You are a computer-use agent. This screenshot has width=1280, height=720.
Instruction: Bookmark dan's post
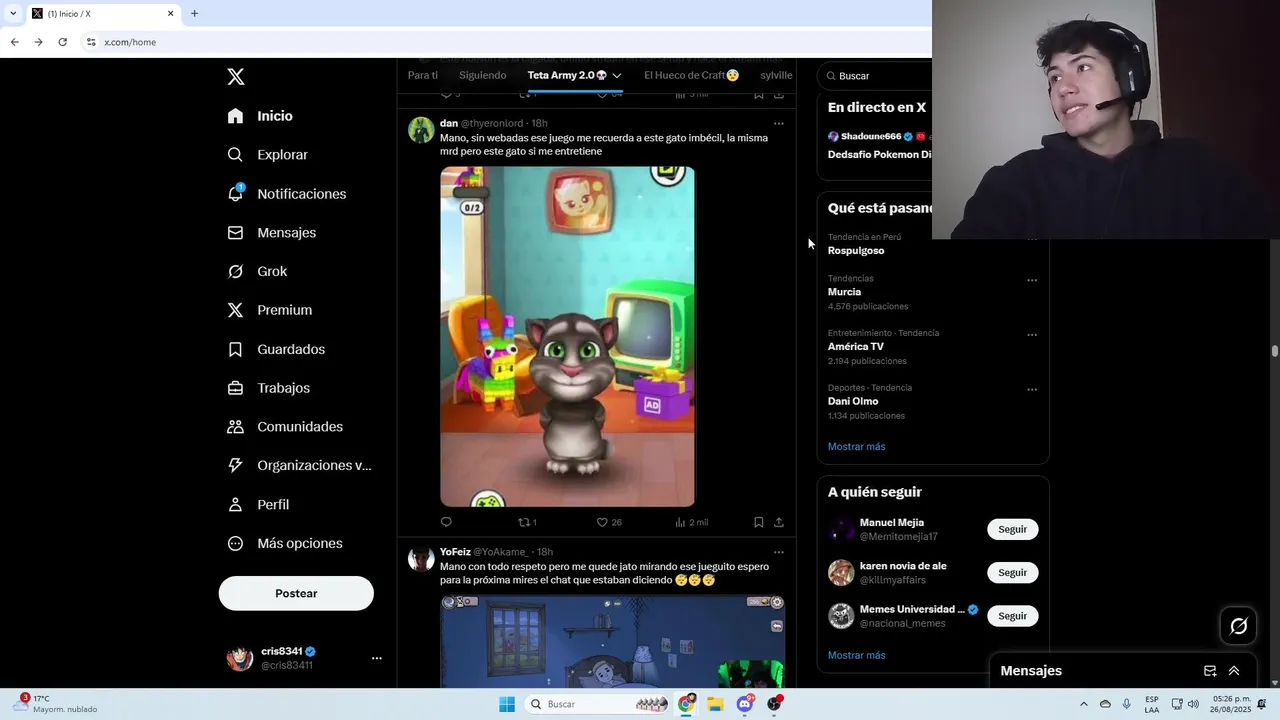click(x=759, y=522)
